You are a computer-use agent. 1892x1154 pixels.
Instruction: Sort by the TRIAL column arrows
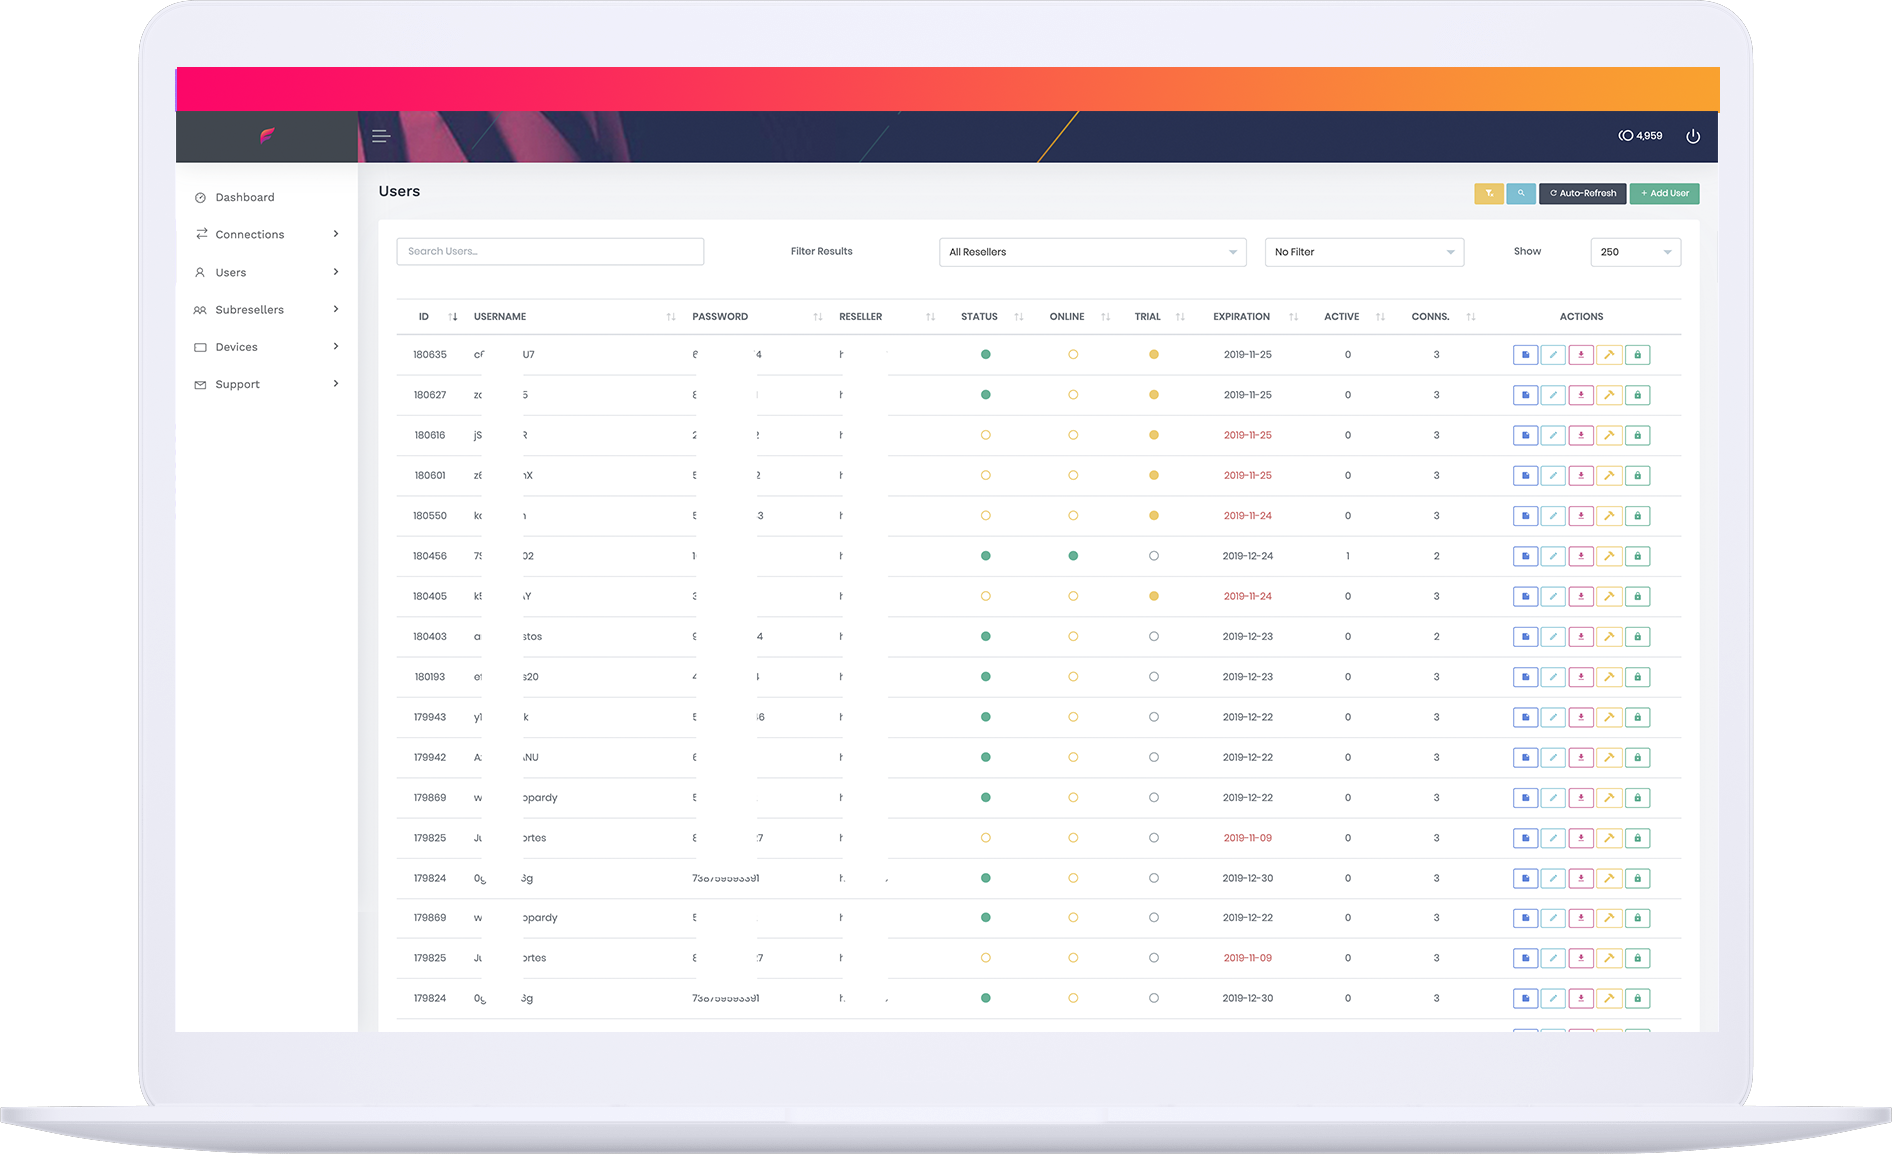point(1180,317)
